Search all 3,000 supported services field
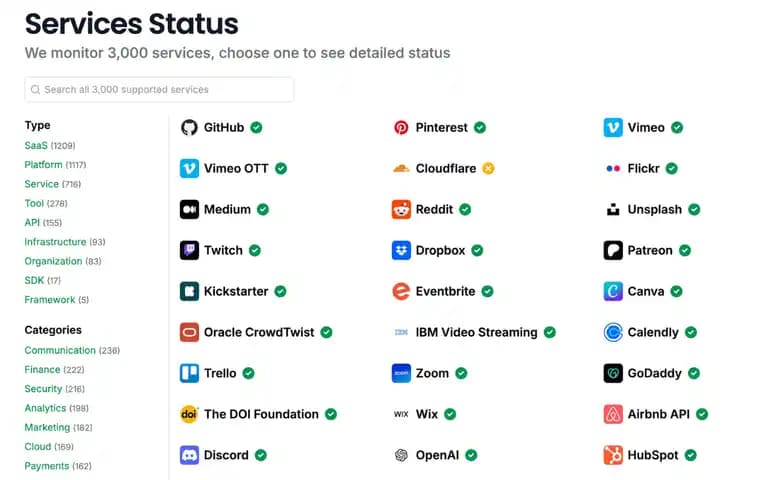 159,90
